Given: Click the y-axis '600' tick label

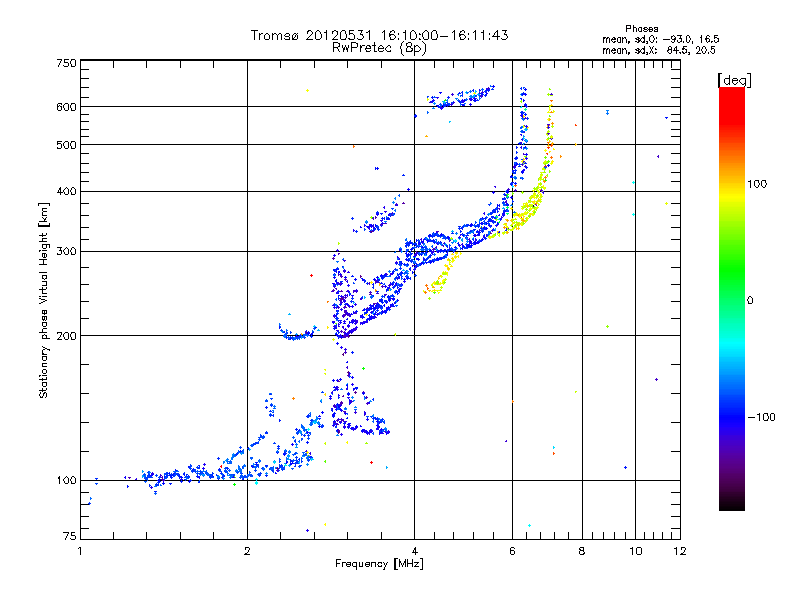Looking at the screenshot, I should (x=66, y=107).
